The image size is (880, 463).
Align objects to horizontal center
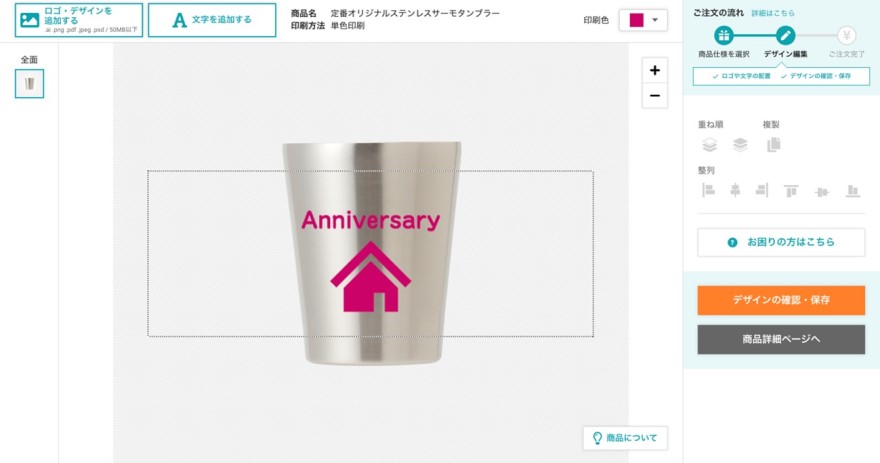[x=735, y=191]
